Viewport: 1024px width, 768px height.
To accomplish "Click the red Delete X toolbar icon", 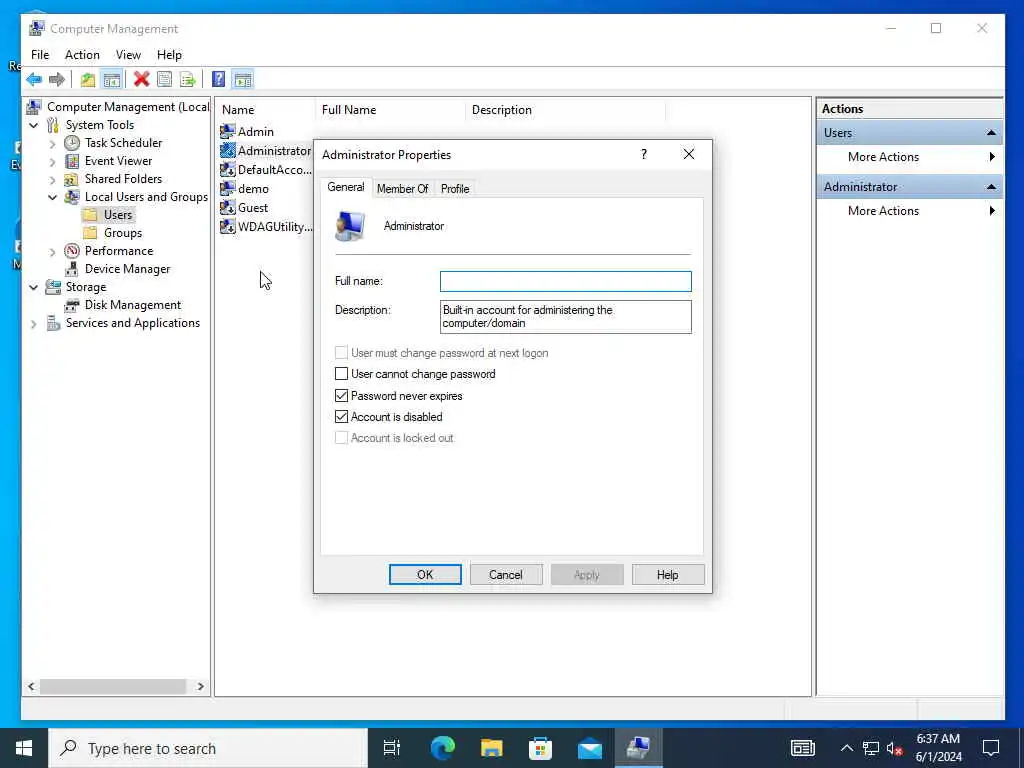I will (x=141, y=80).
